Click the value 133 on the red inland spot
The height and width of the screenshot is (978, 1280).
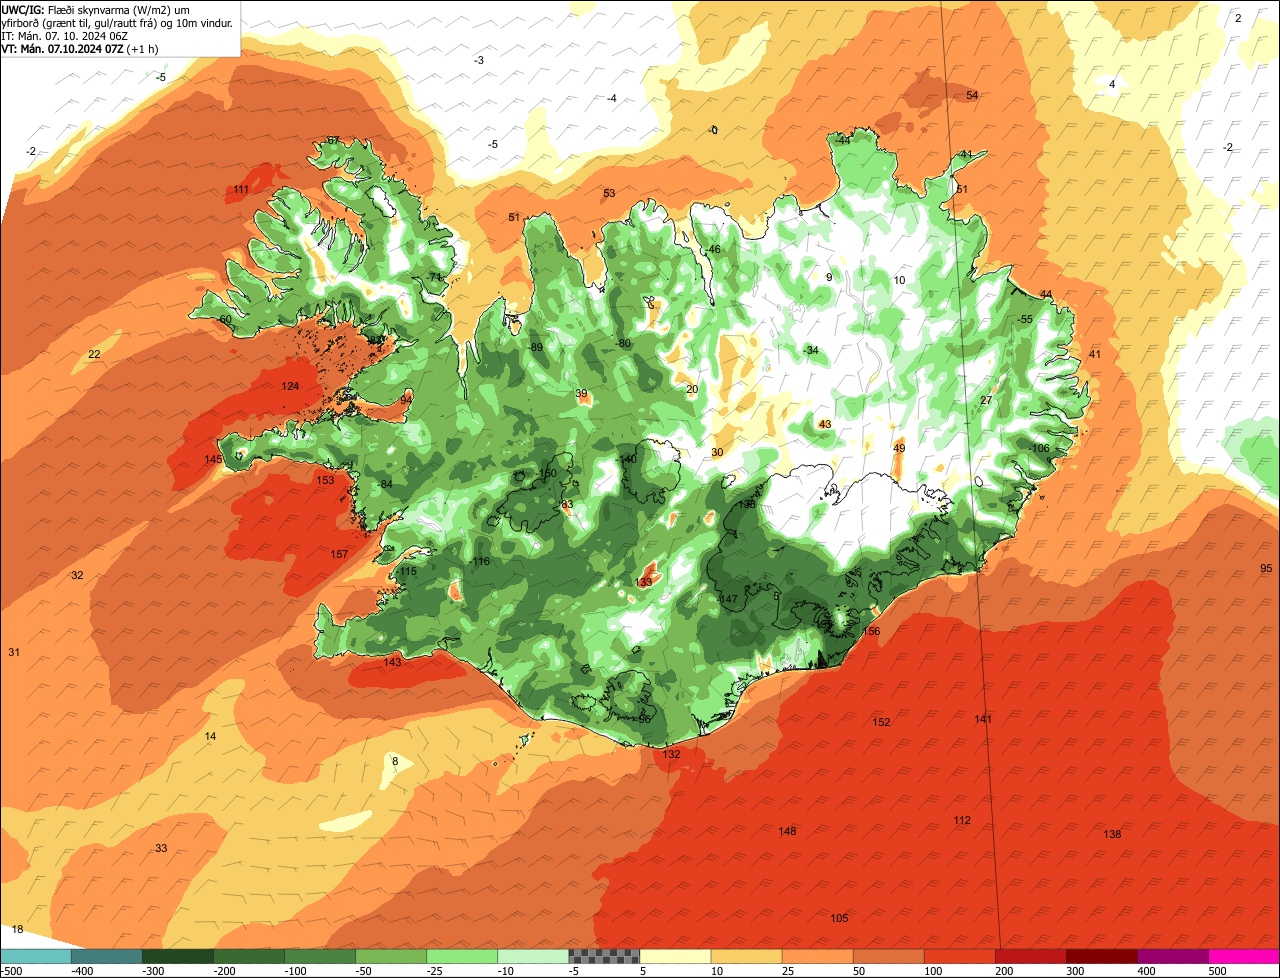pyautogui.click(x=644, y=582)
